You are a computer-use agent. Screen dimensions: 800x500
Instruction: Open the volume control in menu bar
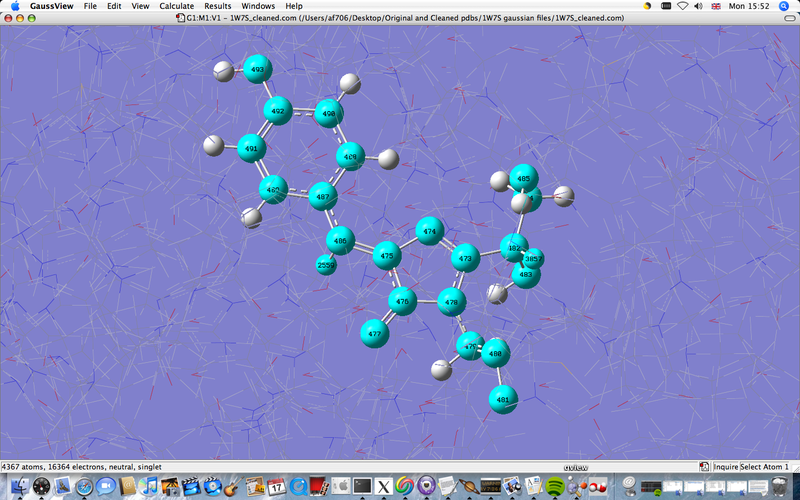tap(699, 6)
